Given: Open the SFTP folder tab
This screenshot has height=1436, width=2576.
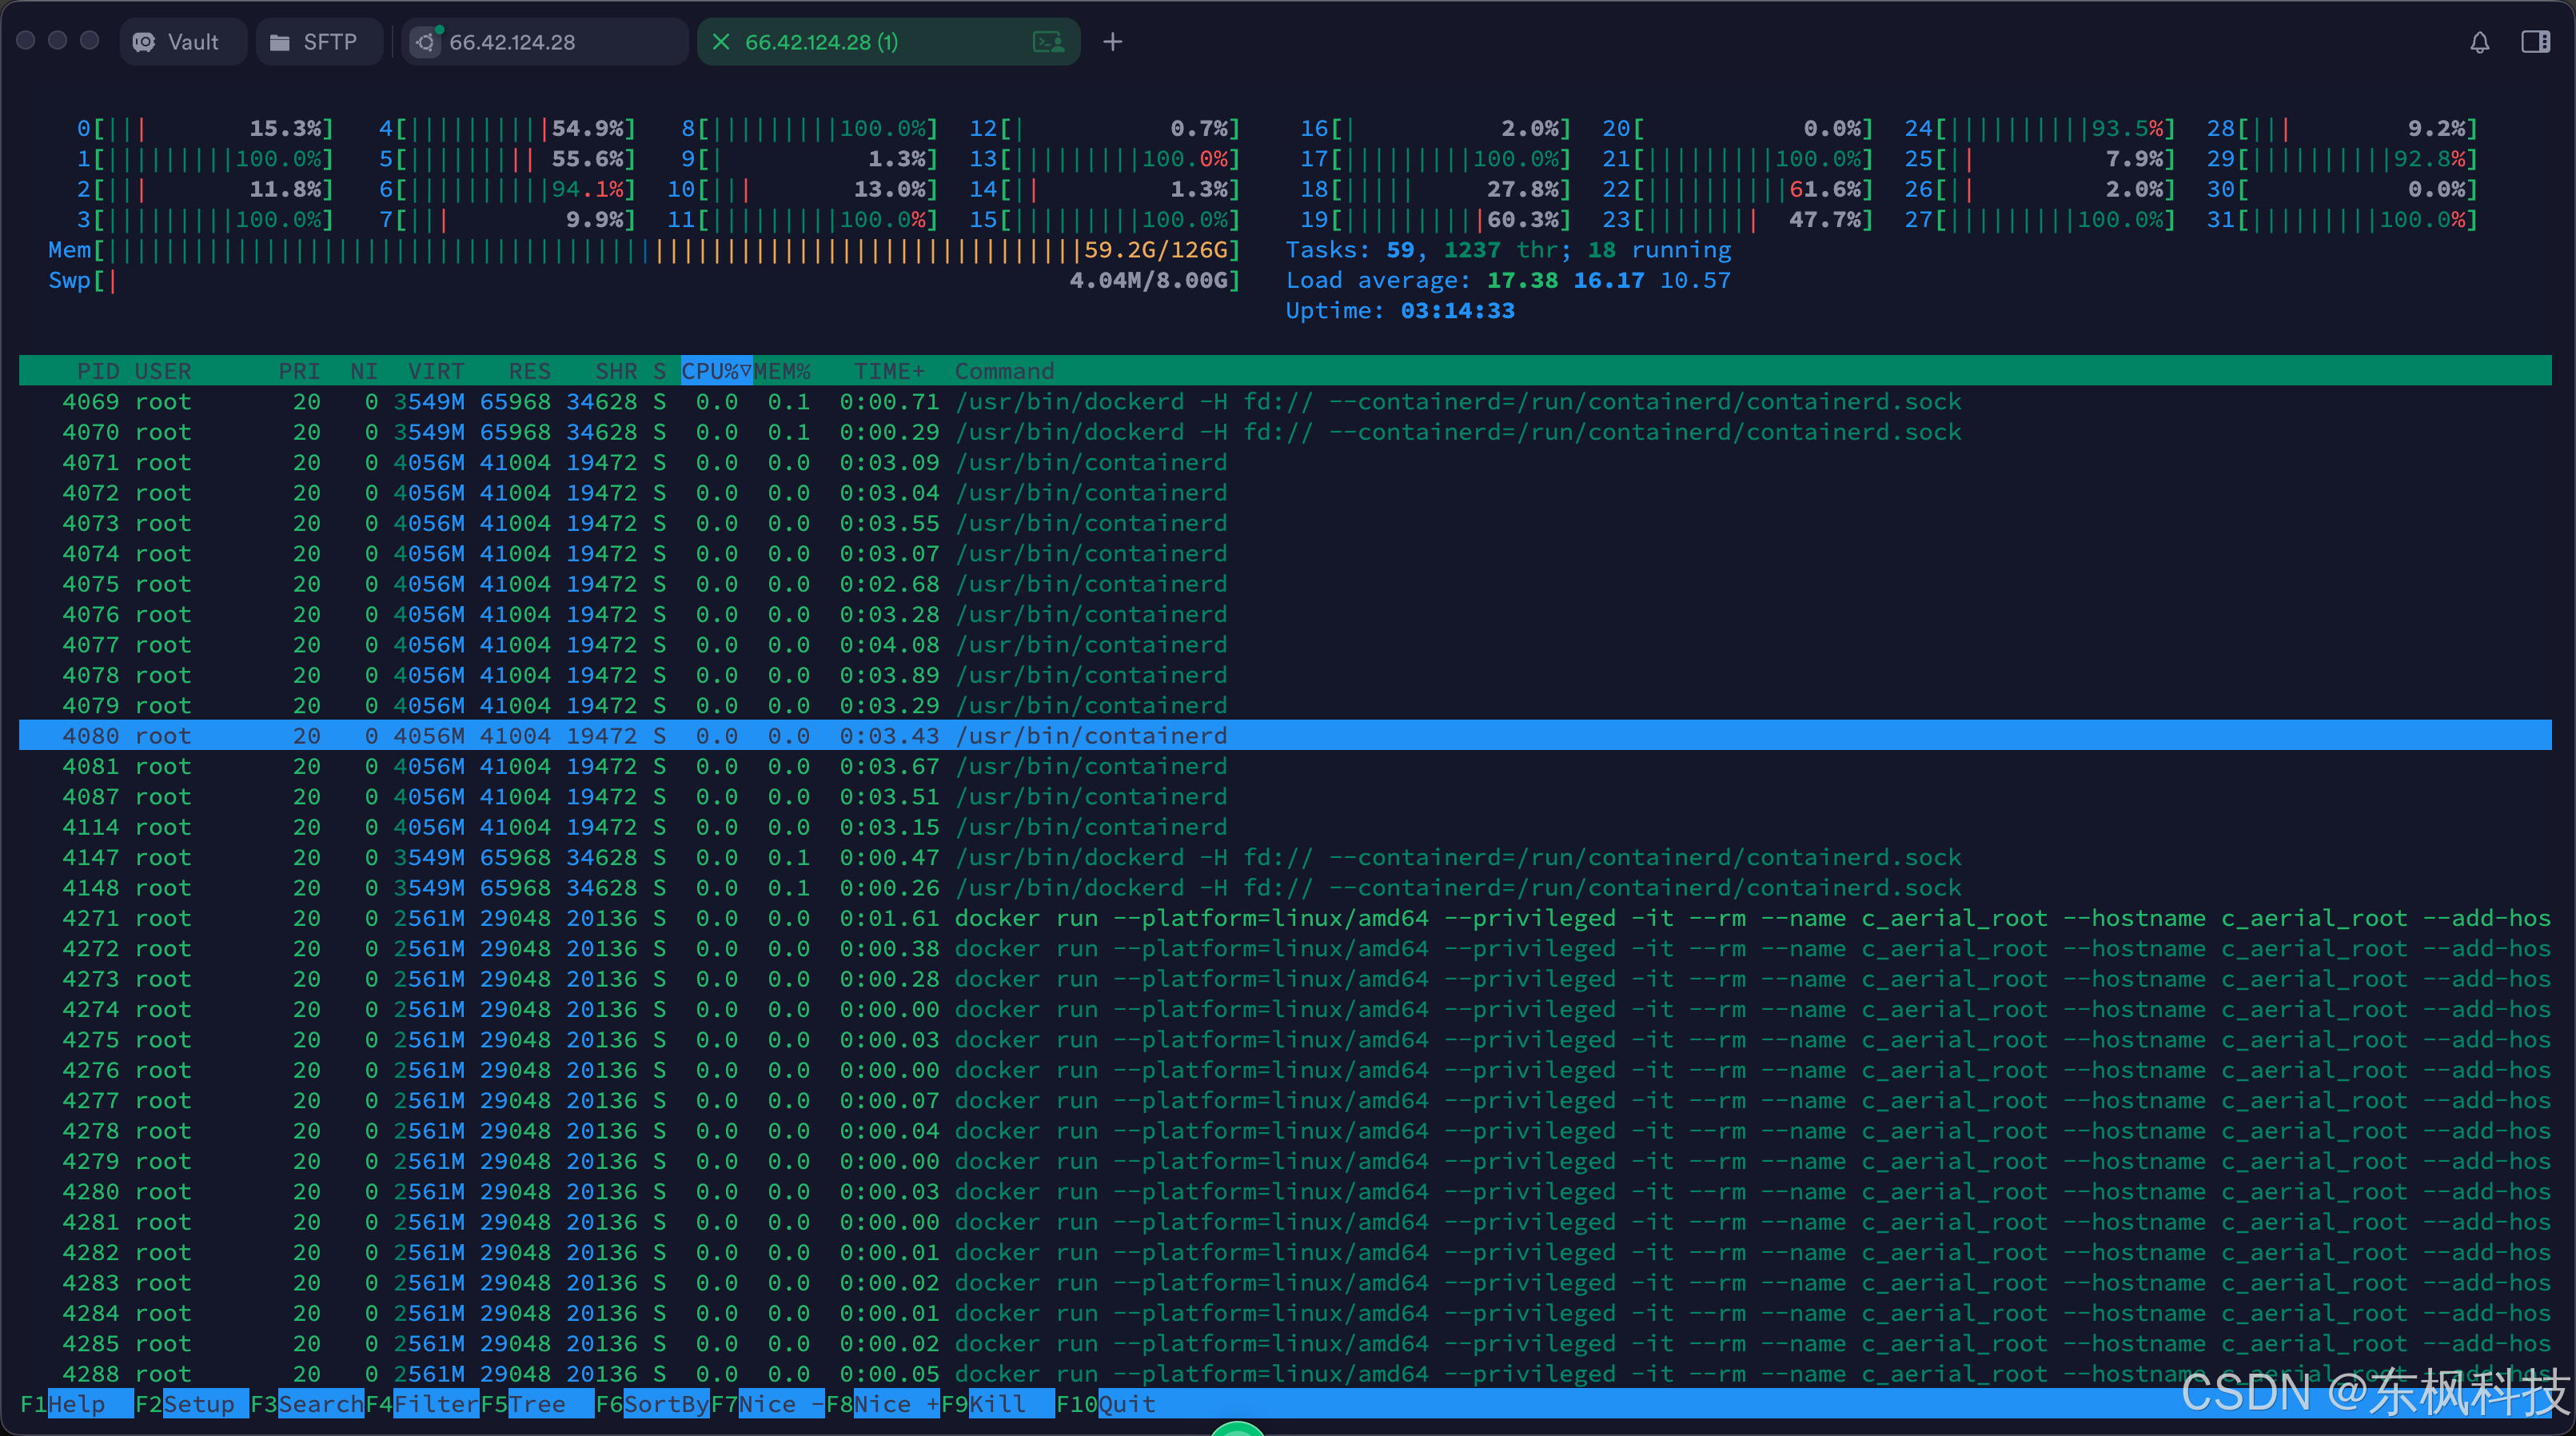Looking at the screenshot, I should click(x=318, y=42).
